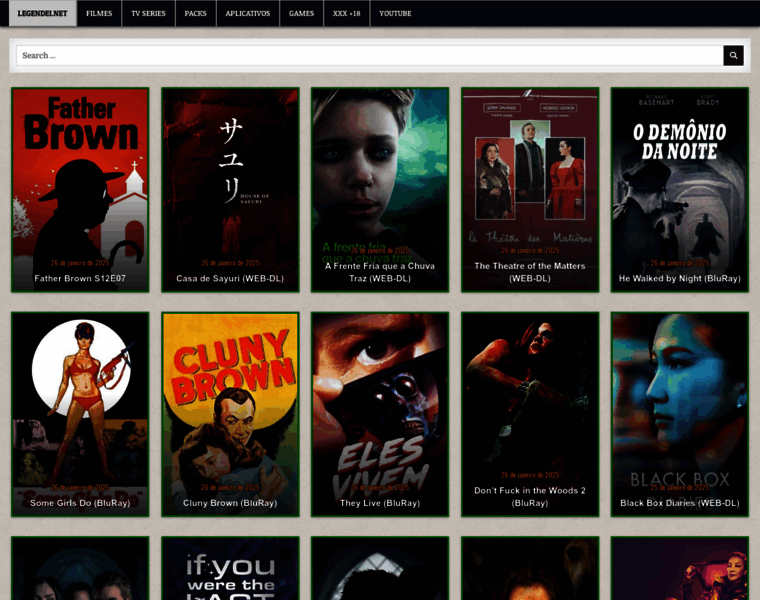Open the APLICATIVOS menu
The image size is (760, 600).
pos(248,14)
